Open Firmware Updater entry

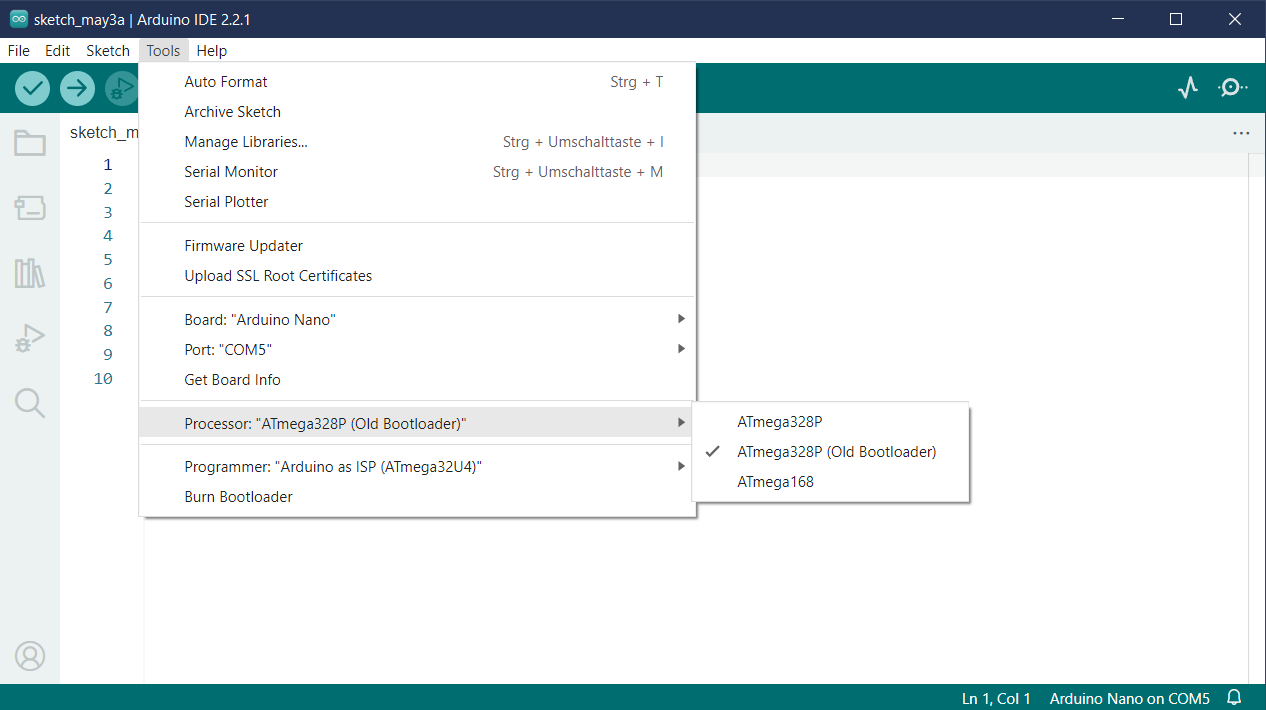click(417, 246)
